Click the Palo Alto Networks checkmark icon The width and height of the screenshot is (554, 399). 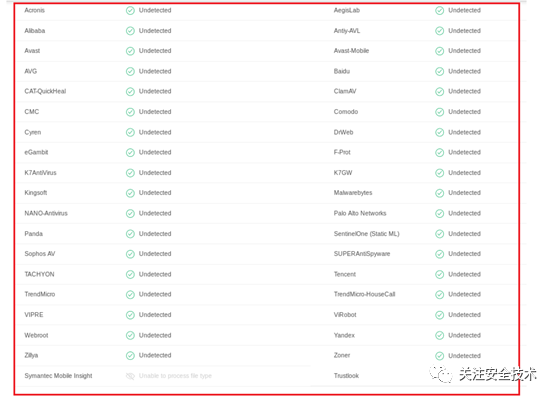coord(440,213)
